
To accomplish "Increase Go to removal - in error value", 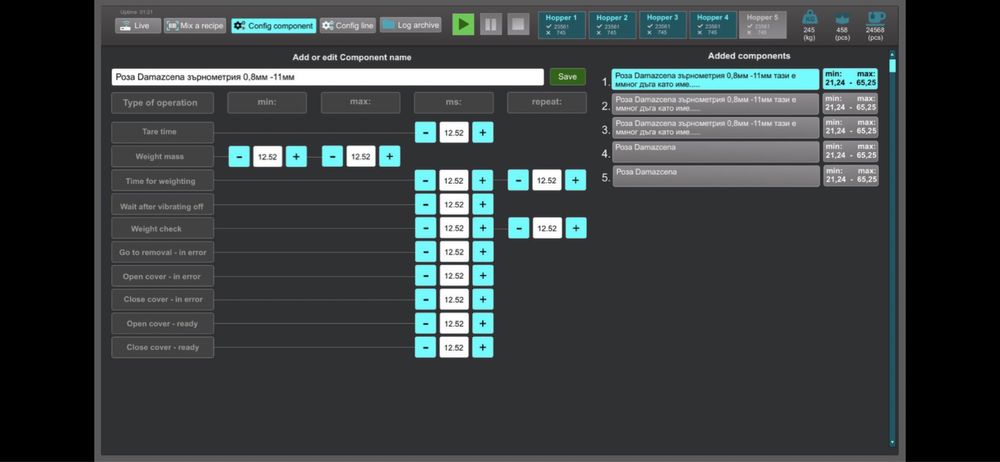I will point(483,252).
